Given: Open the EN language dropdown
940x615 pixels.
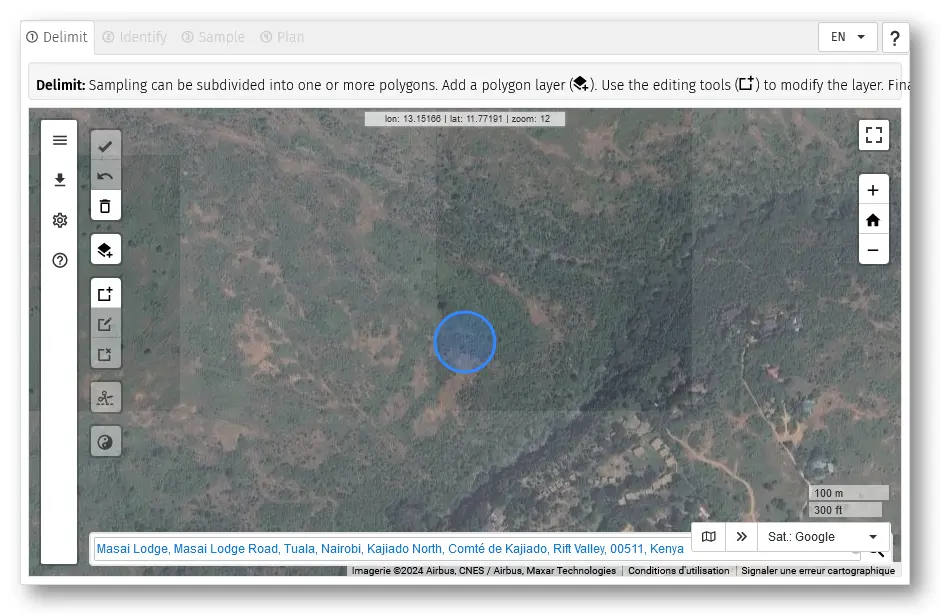Looking at the screenshot, I should (847, 37).
